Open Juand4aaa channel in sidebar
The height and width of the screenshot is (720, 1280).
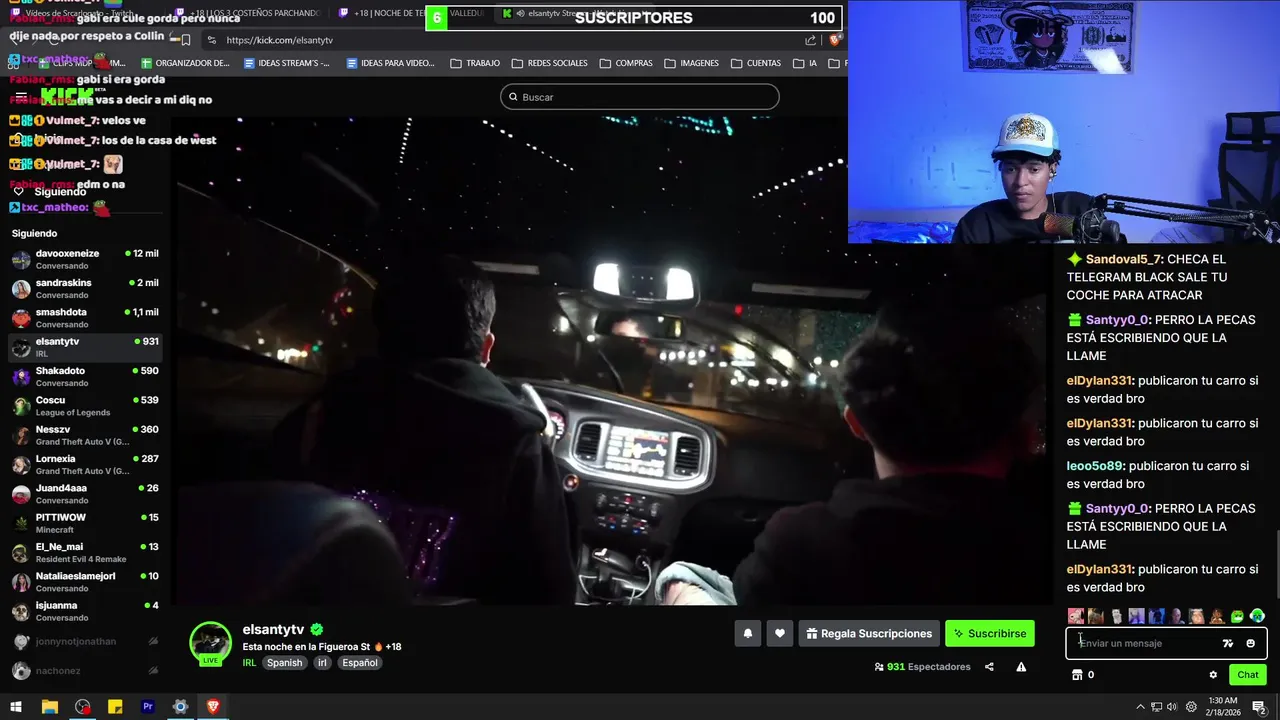(85, 494)
